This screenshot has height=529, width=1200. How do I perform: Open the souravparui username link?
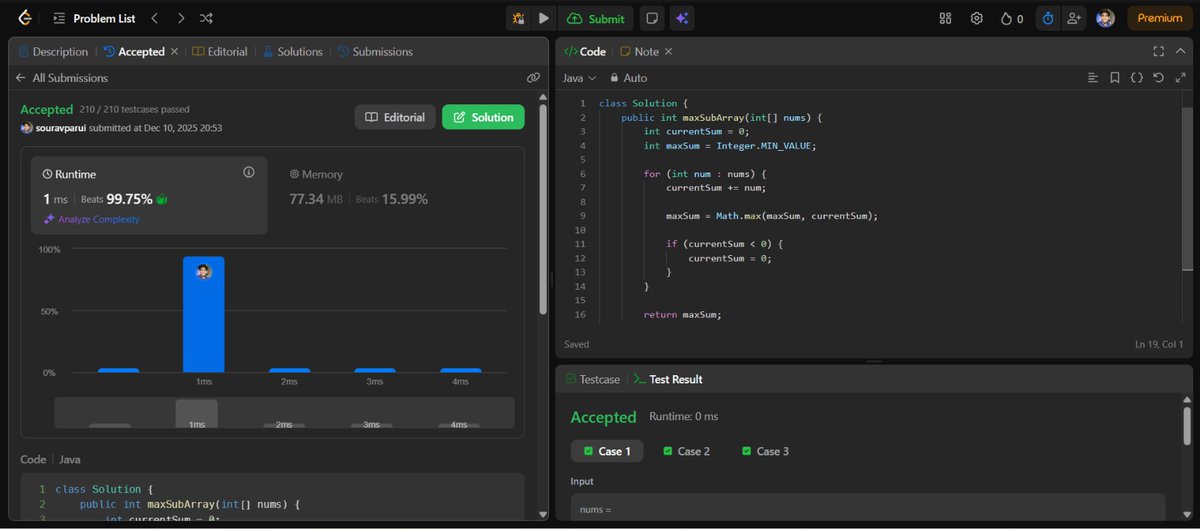point(61,128)
